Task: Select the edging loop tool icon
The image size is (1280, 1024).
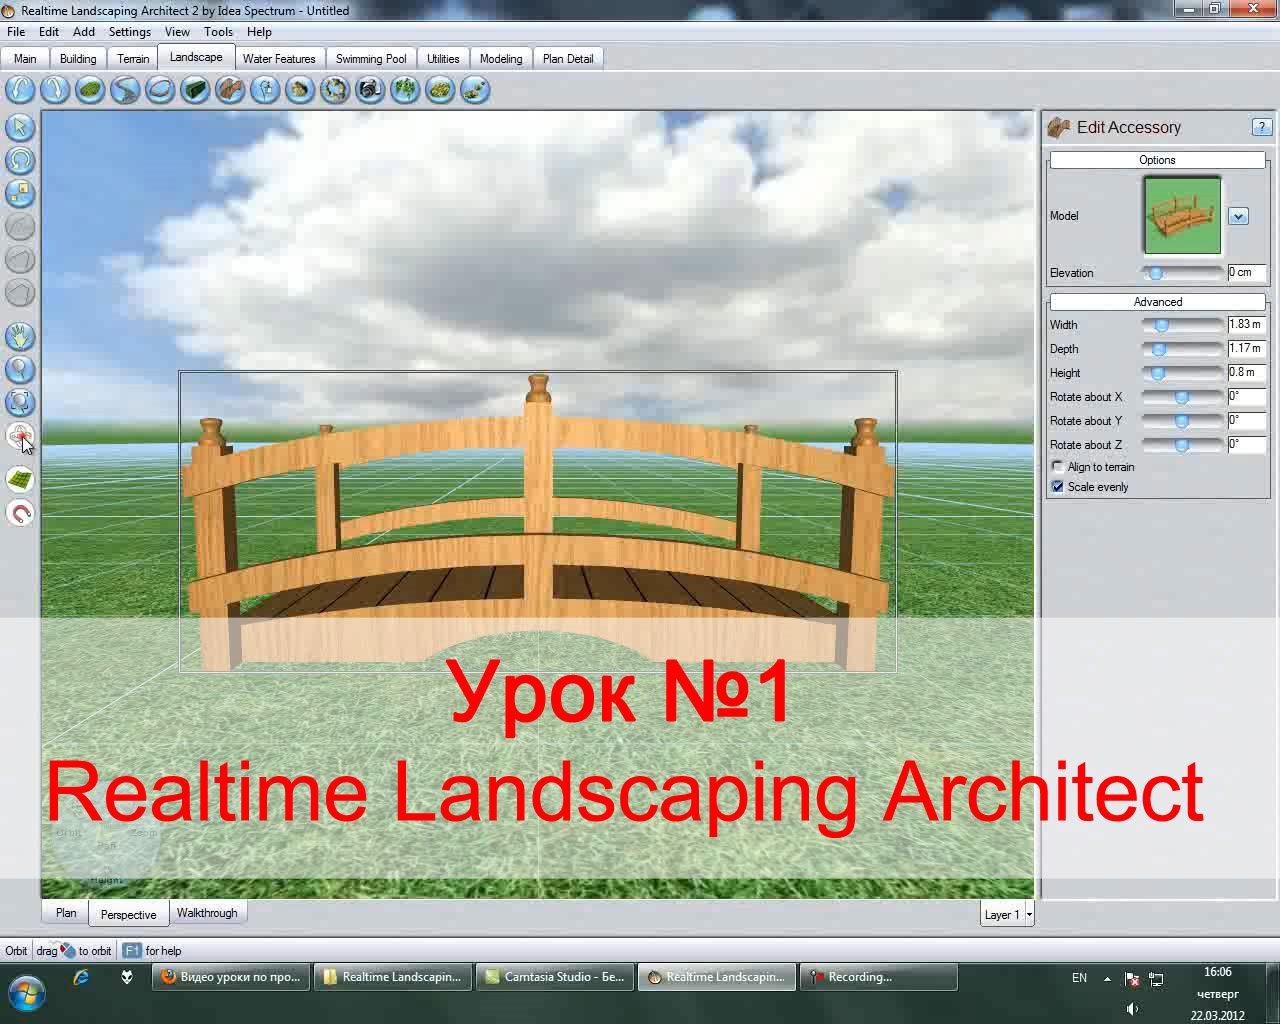Action: 160,90
